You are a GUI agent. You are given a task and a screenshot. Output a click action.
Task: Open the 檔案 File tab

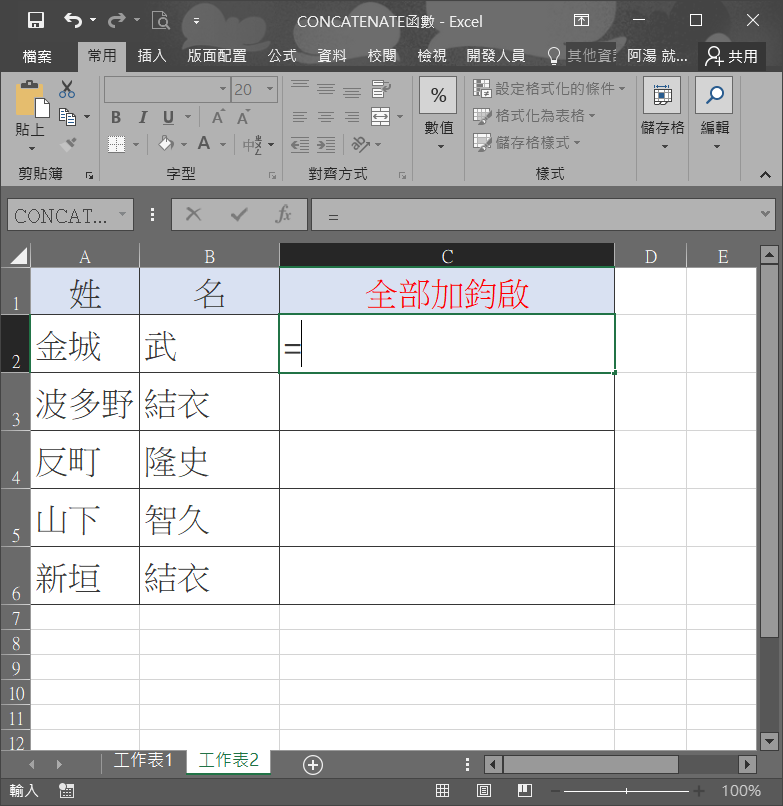37,56
